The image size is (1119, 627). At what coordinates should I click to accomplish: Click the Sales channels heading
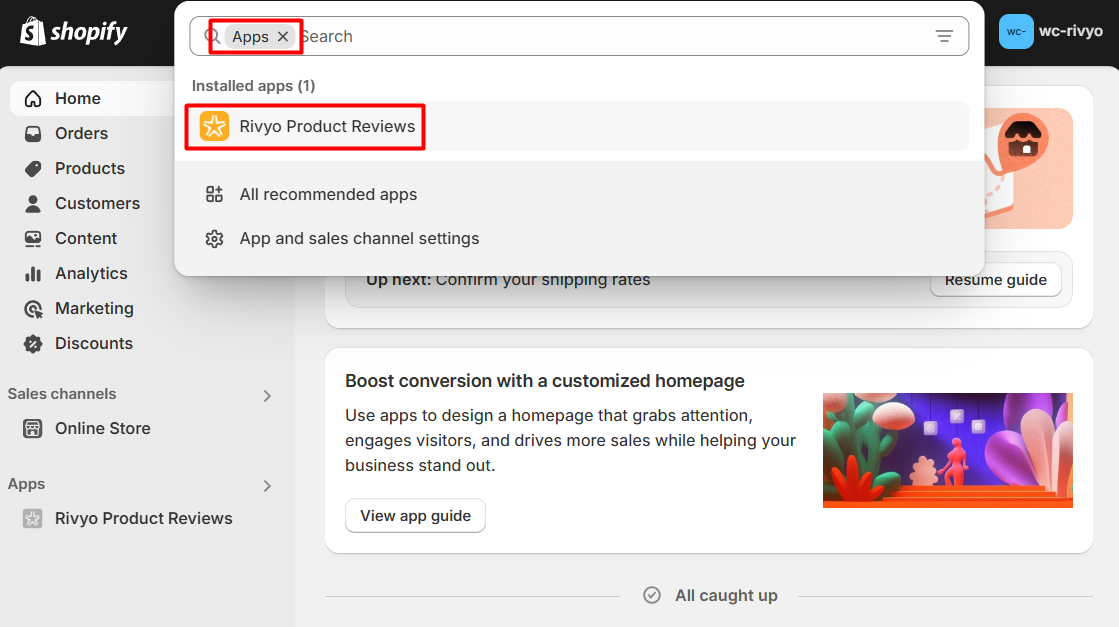[x=62, y=394]
